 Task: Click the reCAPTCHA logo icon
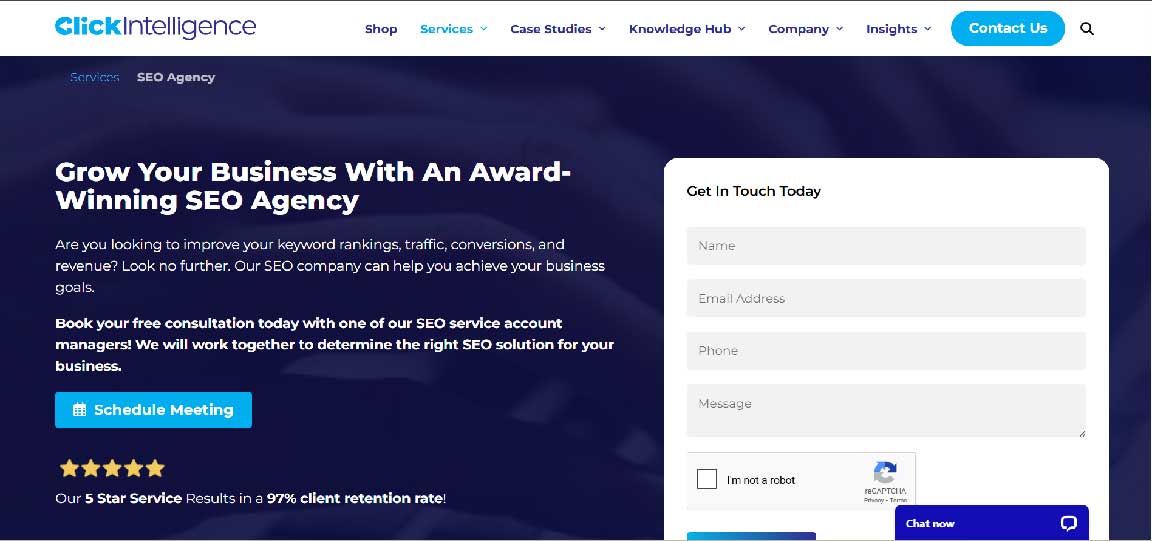(x=885, y=473)
